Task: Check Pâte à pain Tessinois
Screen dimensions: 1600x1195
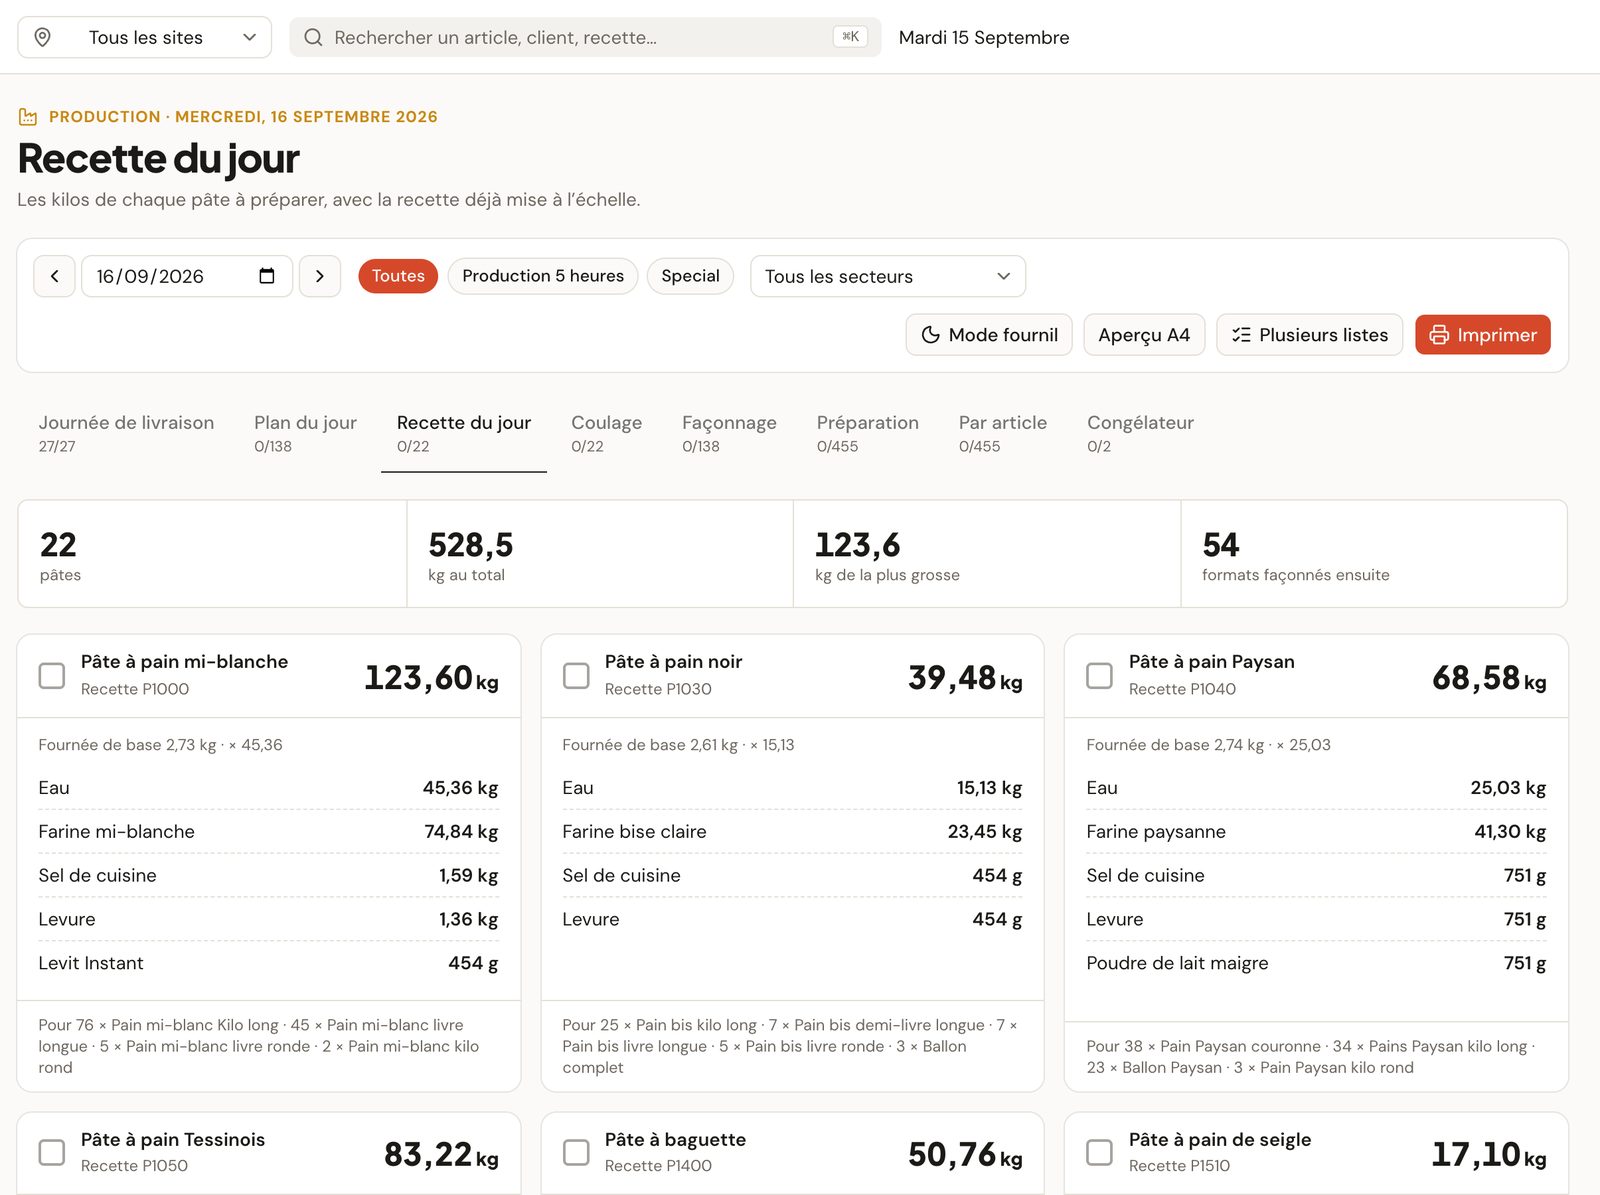Action: click(x=52, y=1153)
